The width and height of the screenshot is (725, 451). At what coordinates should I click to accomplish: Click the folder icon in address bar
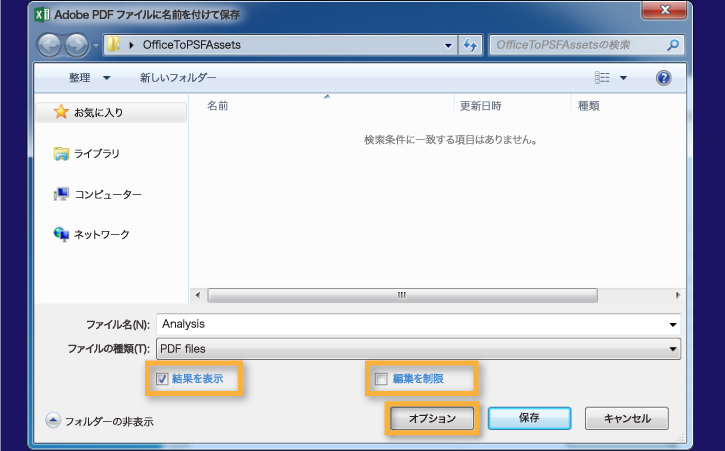(114, 45)
